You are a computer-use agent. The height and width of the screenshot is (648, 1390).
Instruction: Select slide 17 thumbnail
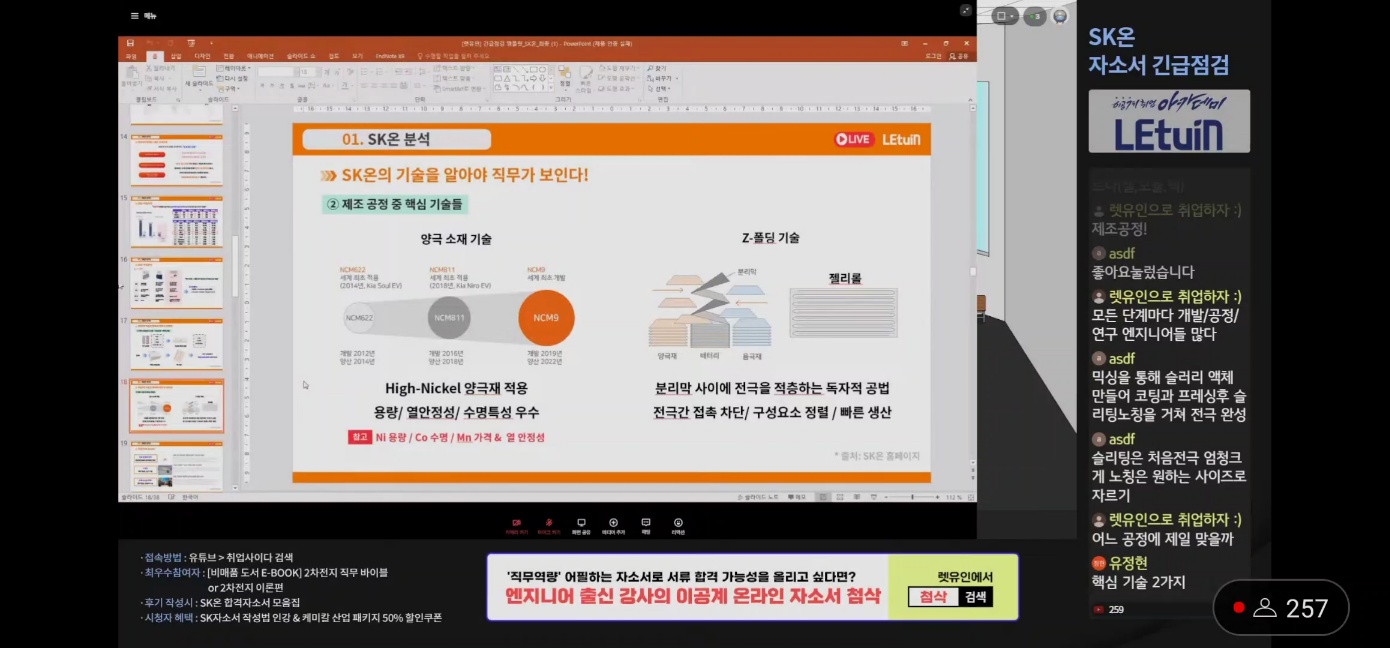[x=177, y=345]
